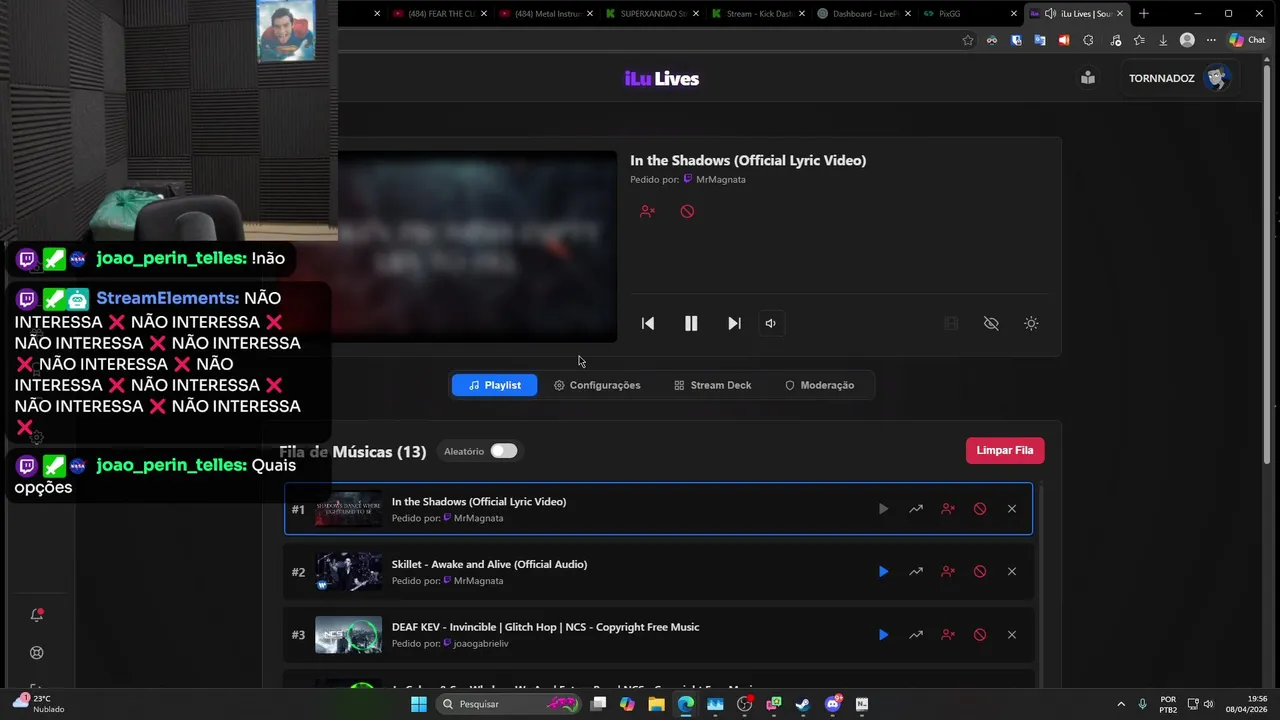Remove Skillet - Awake and Alive from queue
The height and width of the screenshot is (720, 1280).
[x=1012, y=572]
